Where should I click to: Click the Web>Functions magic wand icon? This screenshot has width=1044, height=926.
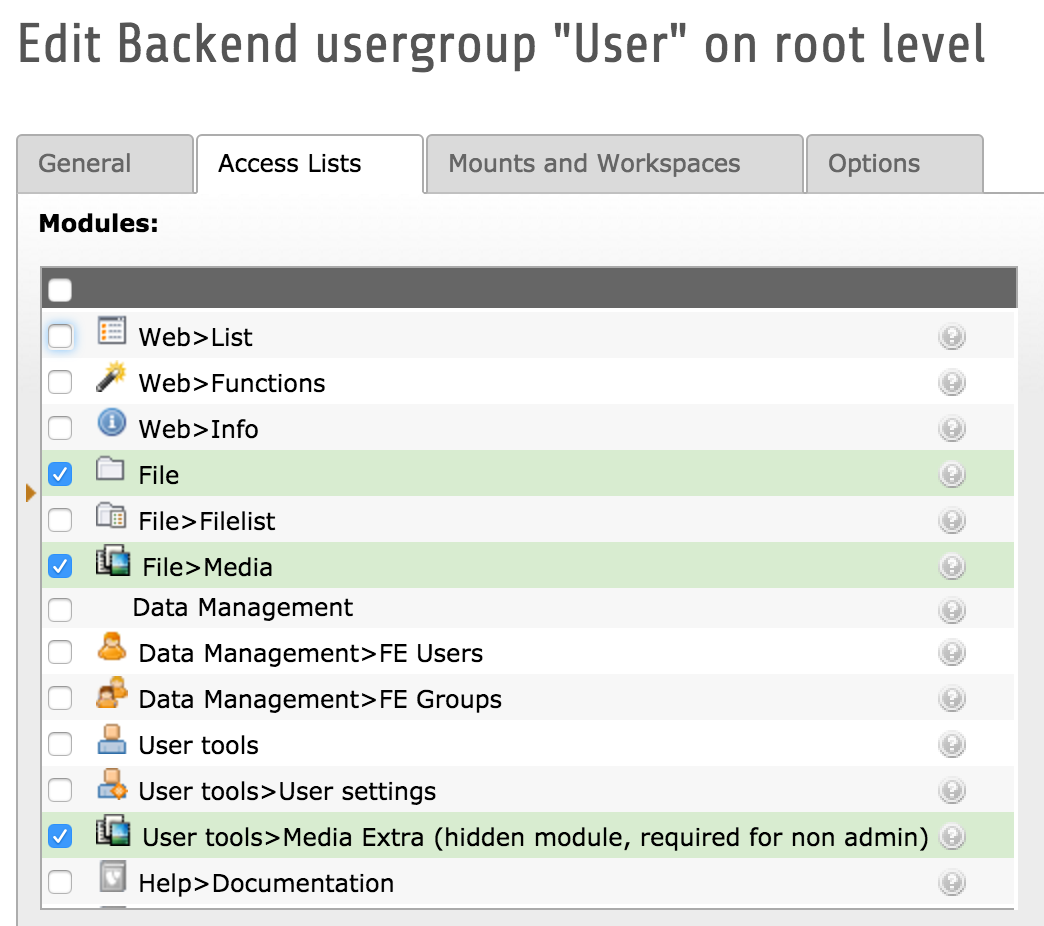111,378
